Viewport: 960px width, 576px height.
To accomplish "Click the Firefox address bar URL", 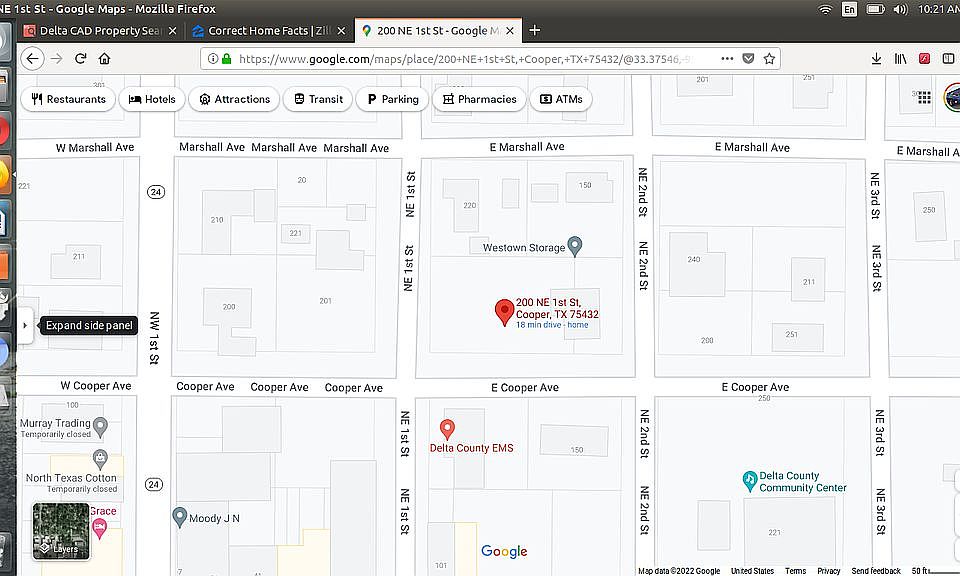I will (450, 59).
